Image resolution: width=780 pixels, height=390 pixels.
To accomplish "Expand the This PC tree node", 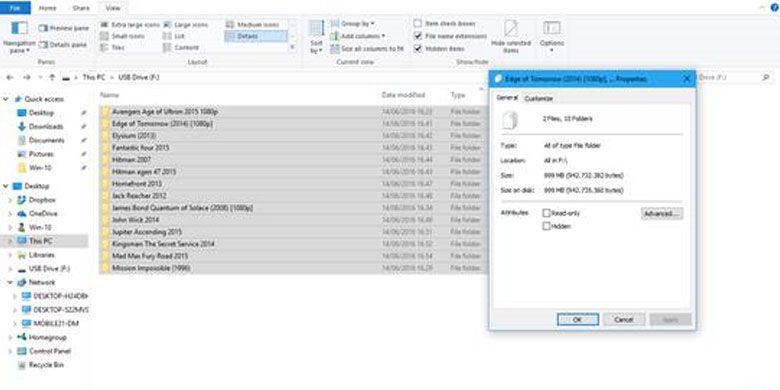I will [x=10, y=241].
